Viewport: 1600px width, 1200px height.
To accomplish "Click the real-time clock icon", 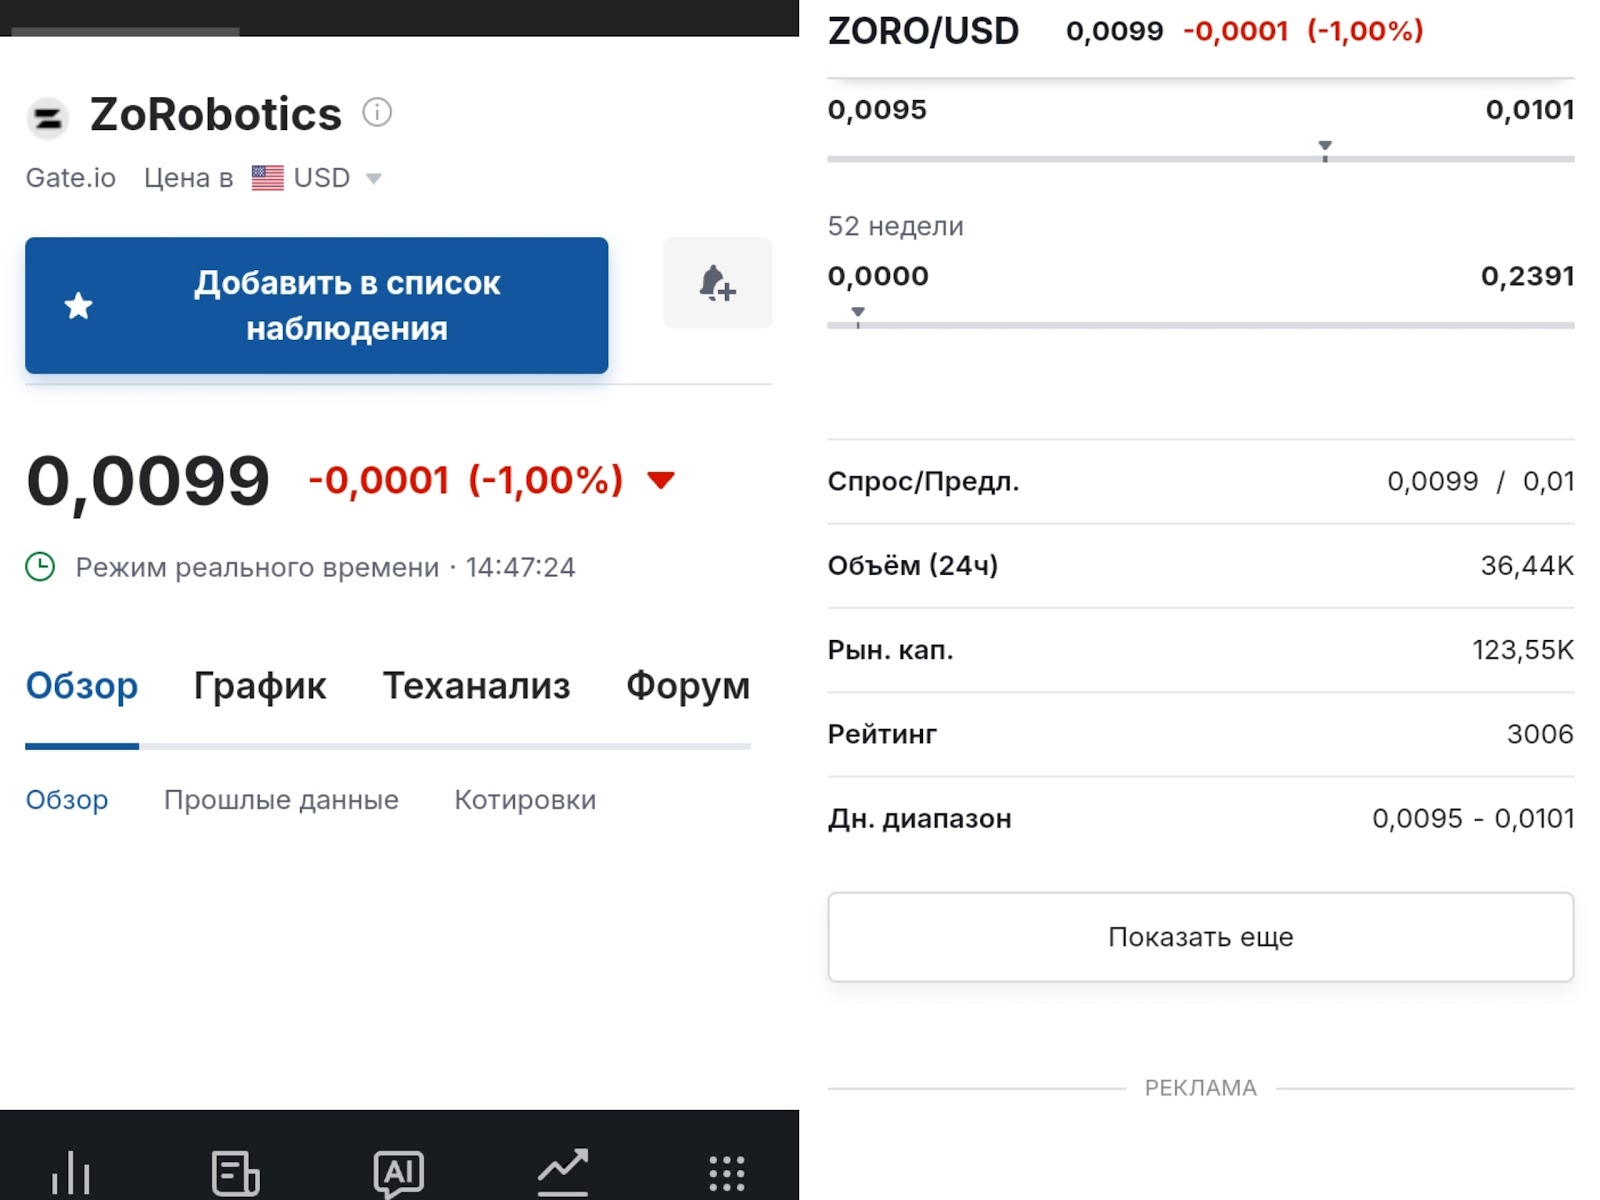I will 40,567.
